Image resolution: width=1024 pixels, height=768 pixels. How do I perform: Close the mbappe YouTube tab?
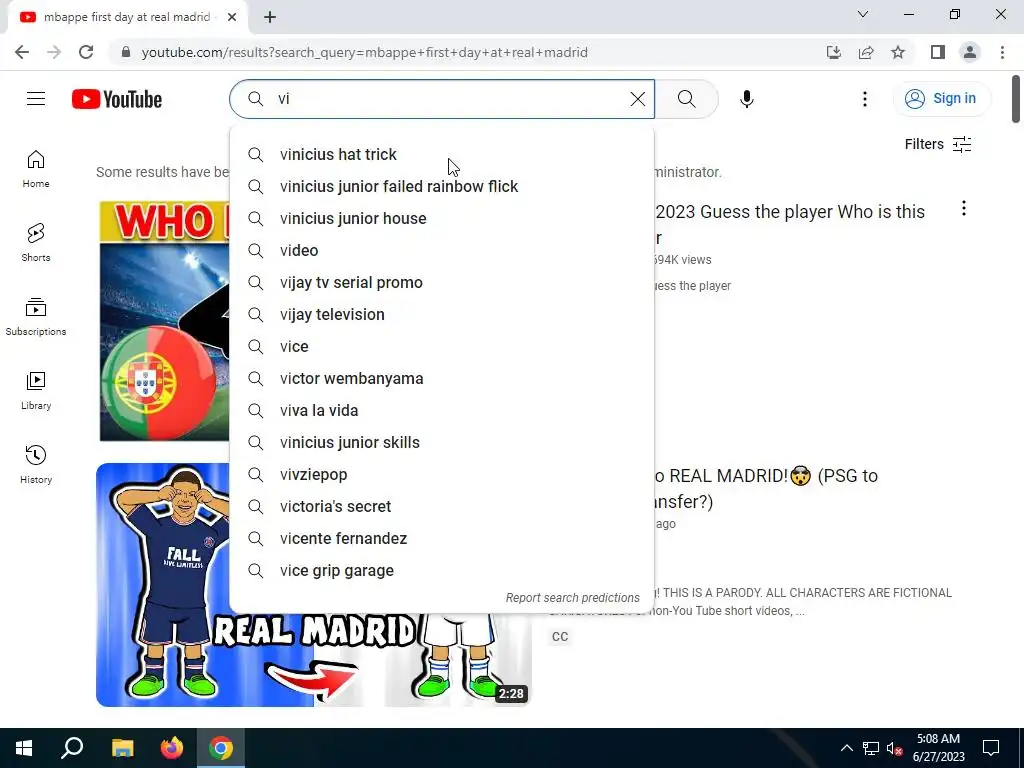[x=232, y=17]
